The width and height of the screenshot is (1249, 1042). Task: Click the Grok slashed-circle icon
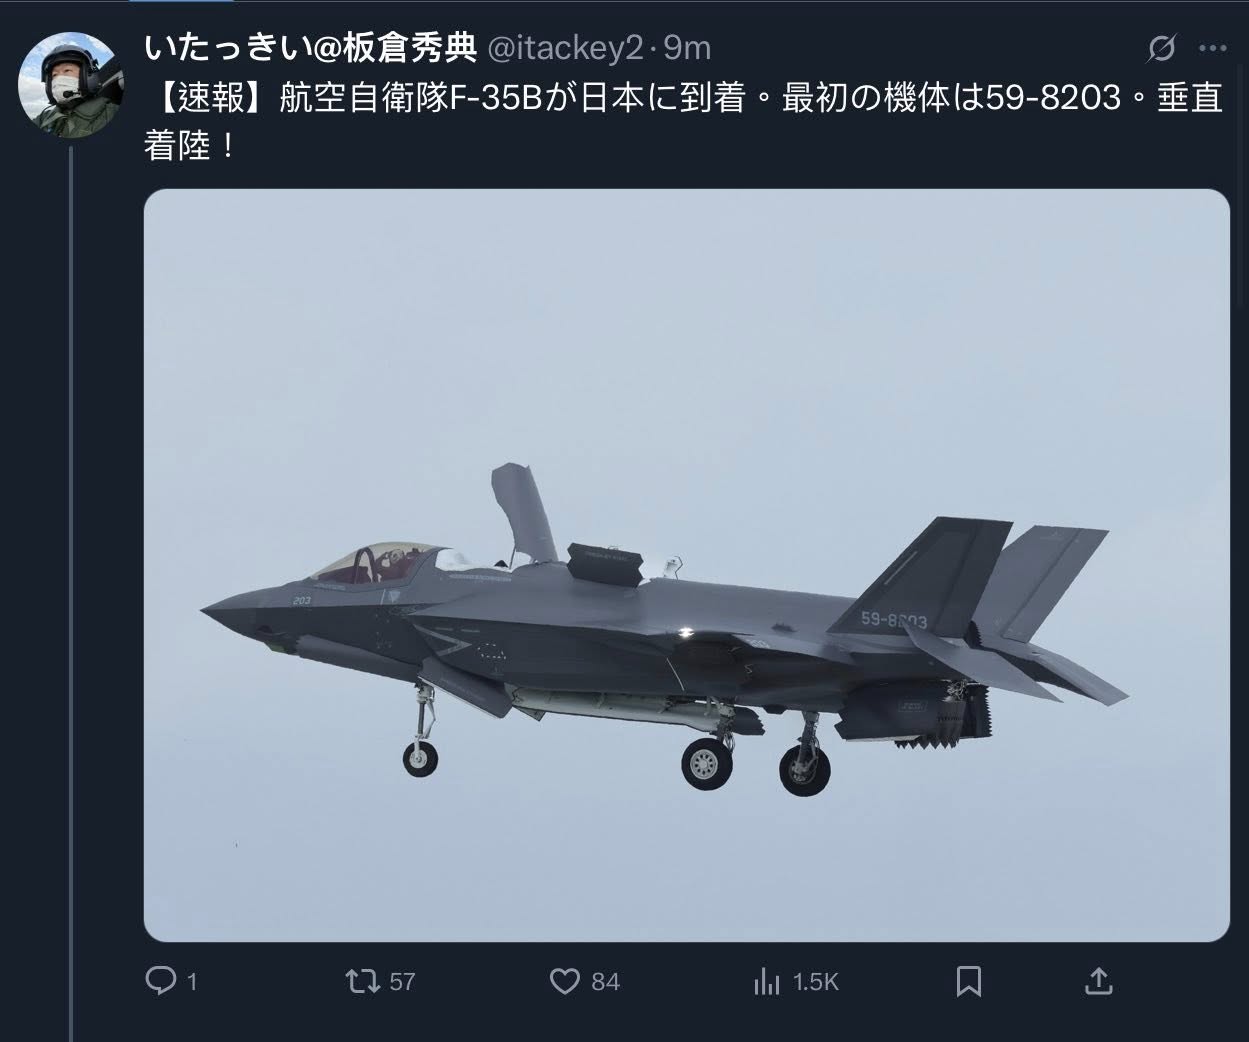click(x=1161, y=47)
